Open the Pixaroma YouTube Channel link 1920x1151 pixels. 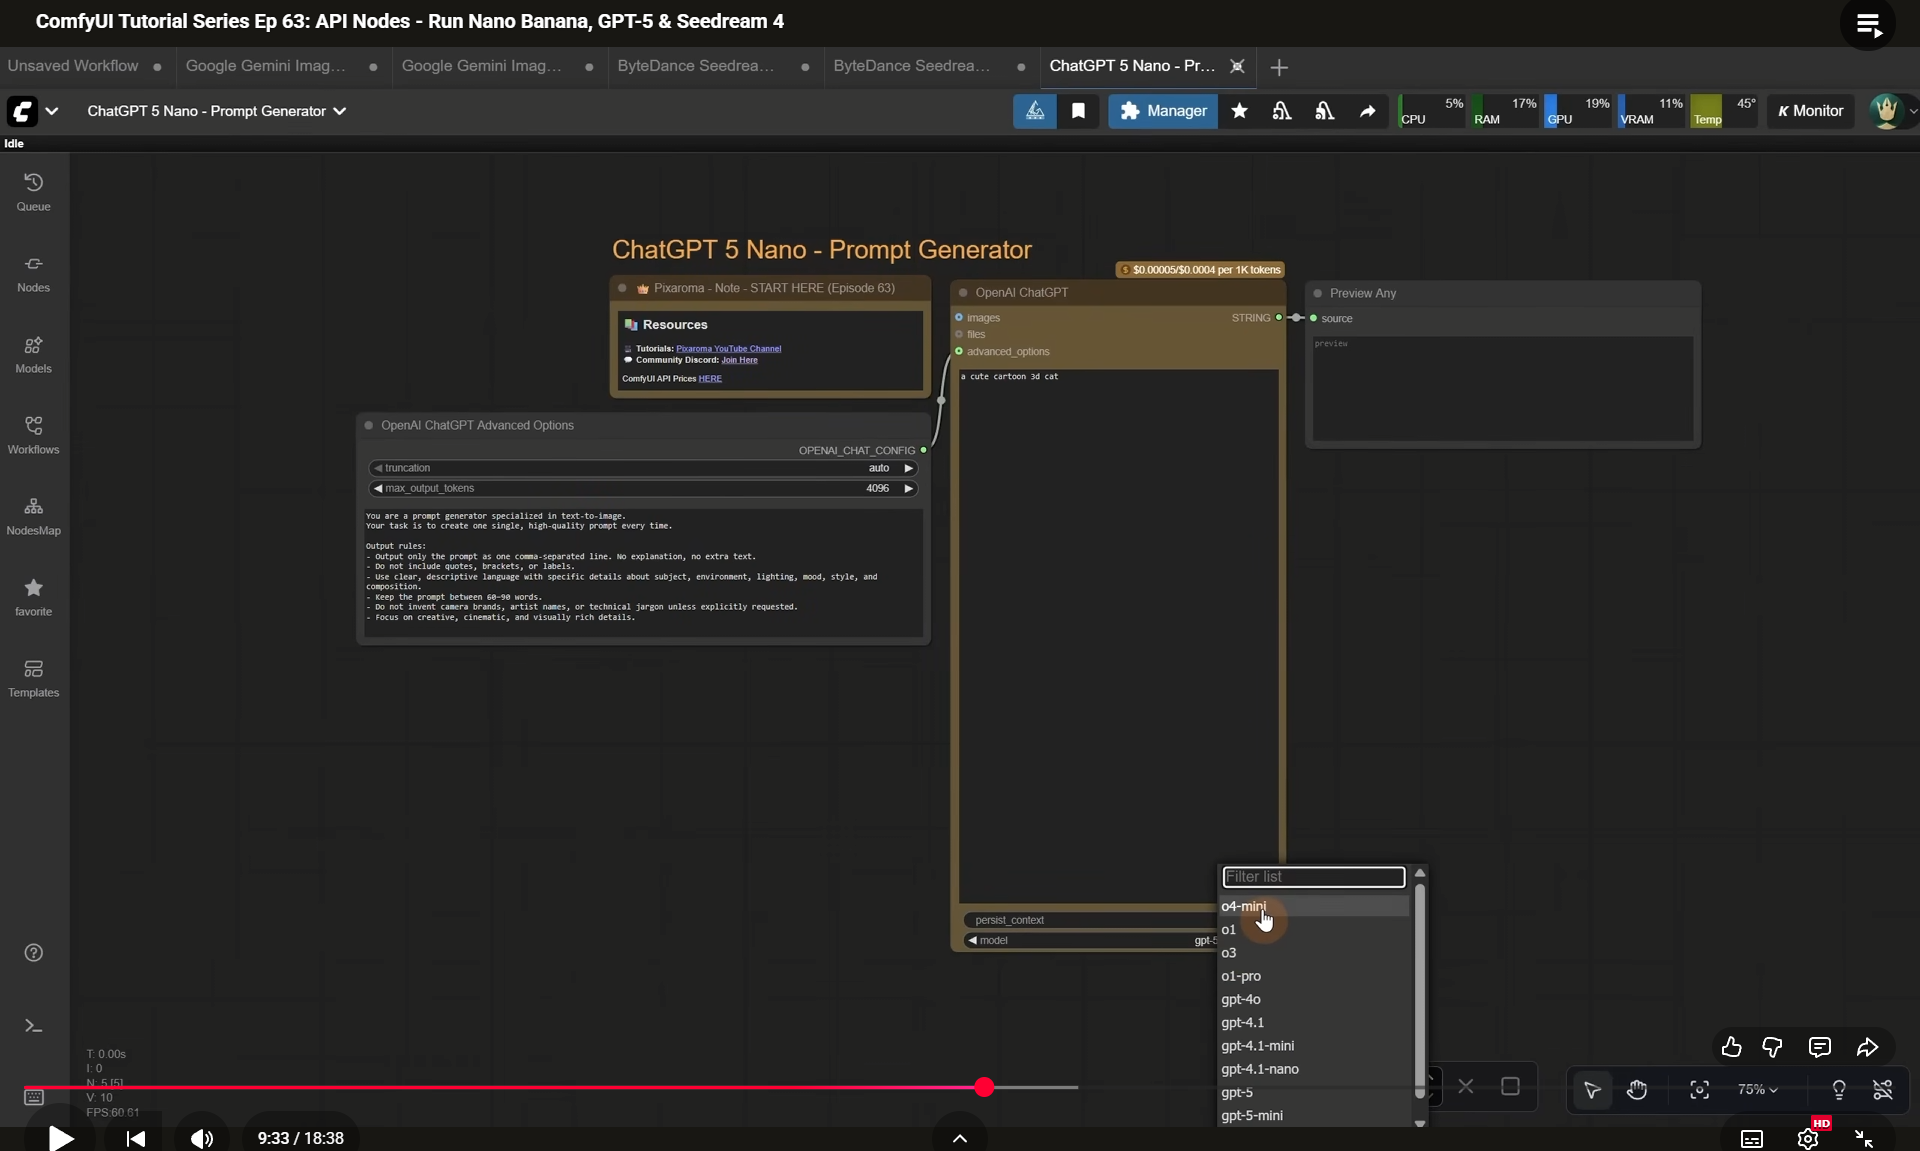pos(728,349)
